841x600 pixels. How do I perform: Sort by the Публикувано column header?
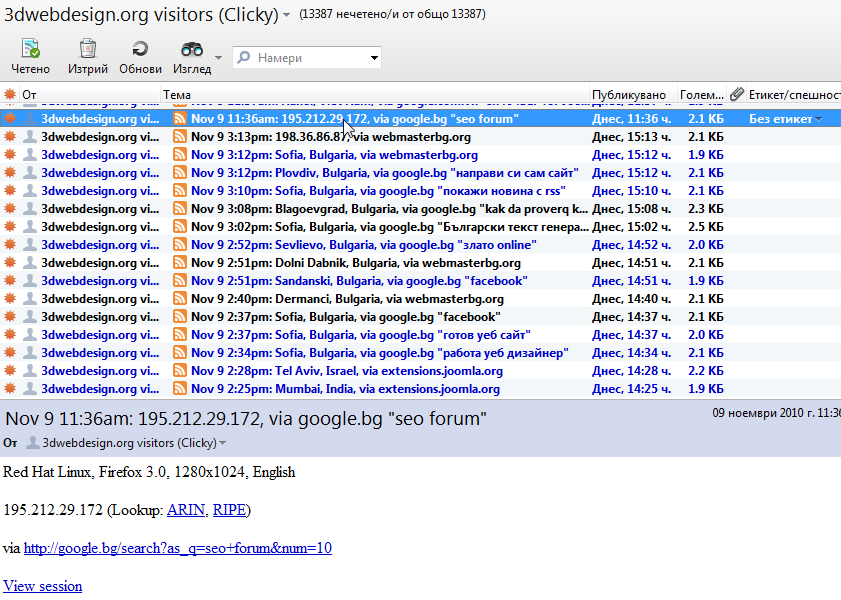633,94
